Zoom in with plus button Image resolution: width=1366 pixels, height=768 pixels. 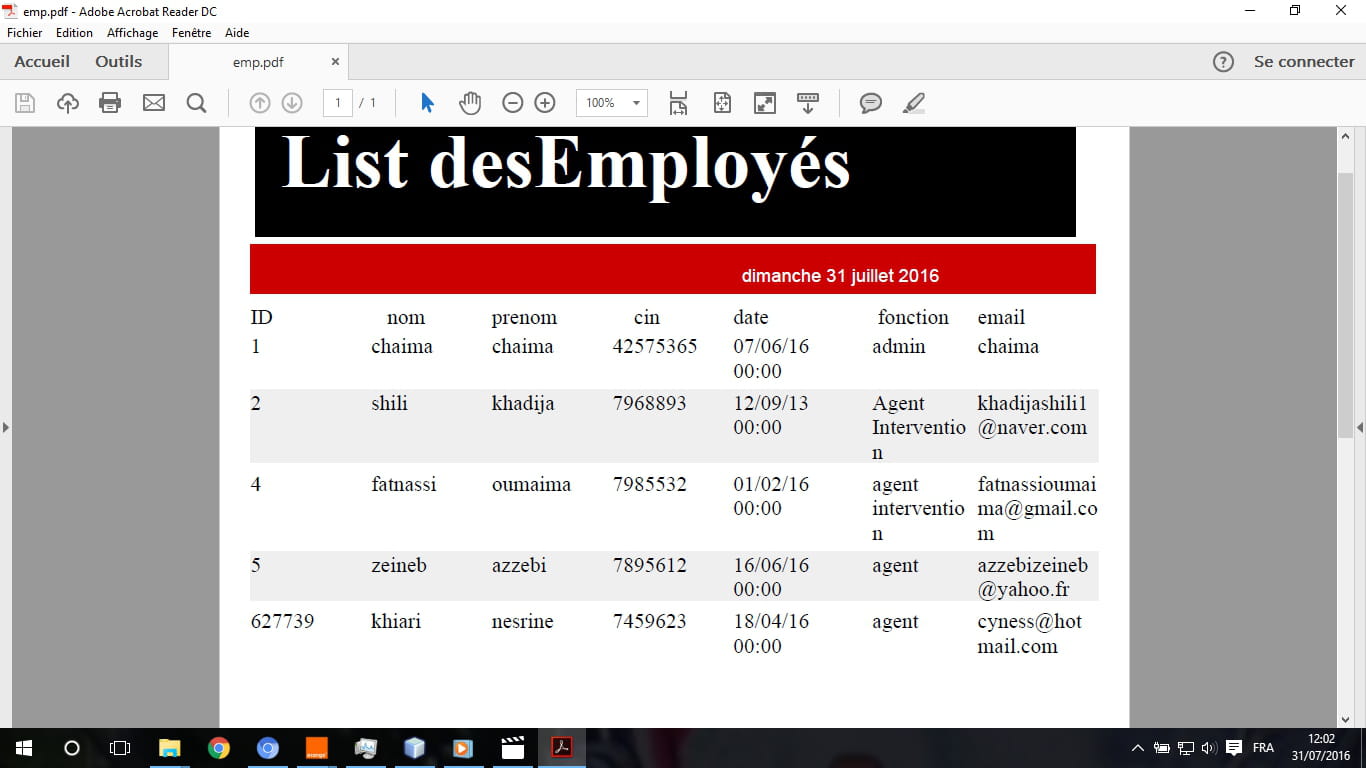click(x=545, y=103)
